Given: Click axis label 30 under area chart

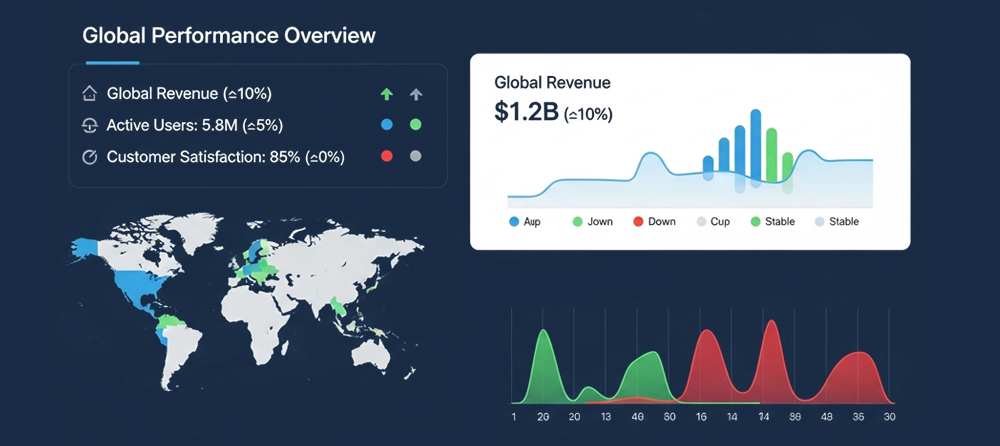Looking at the screenshot, I should [x=889, y=417].
